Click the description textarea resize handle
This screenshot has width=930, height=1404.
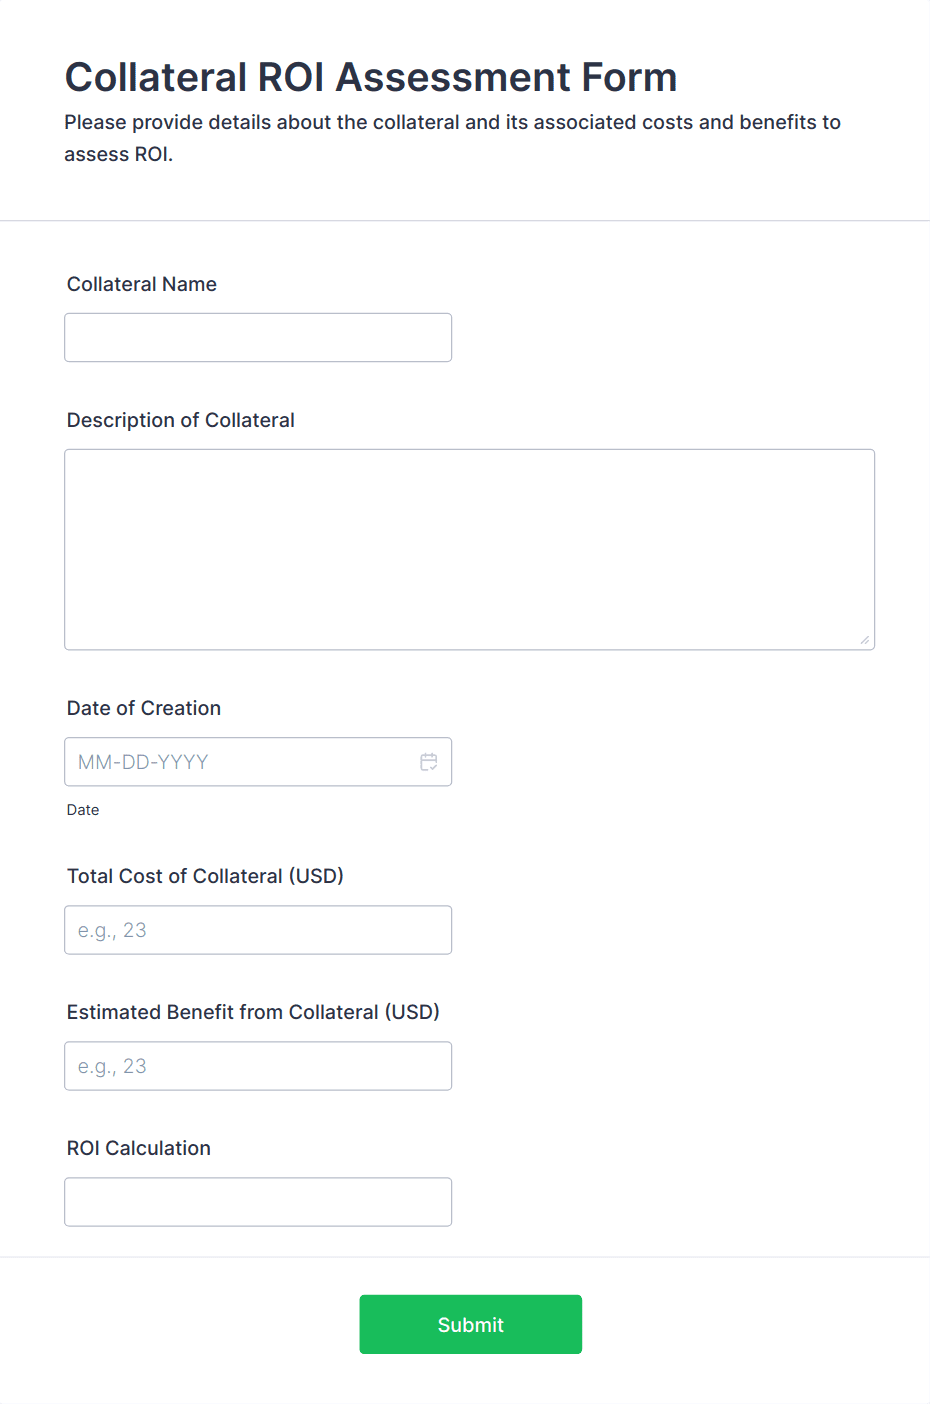[864, 640]
